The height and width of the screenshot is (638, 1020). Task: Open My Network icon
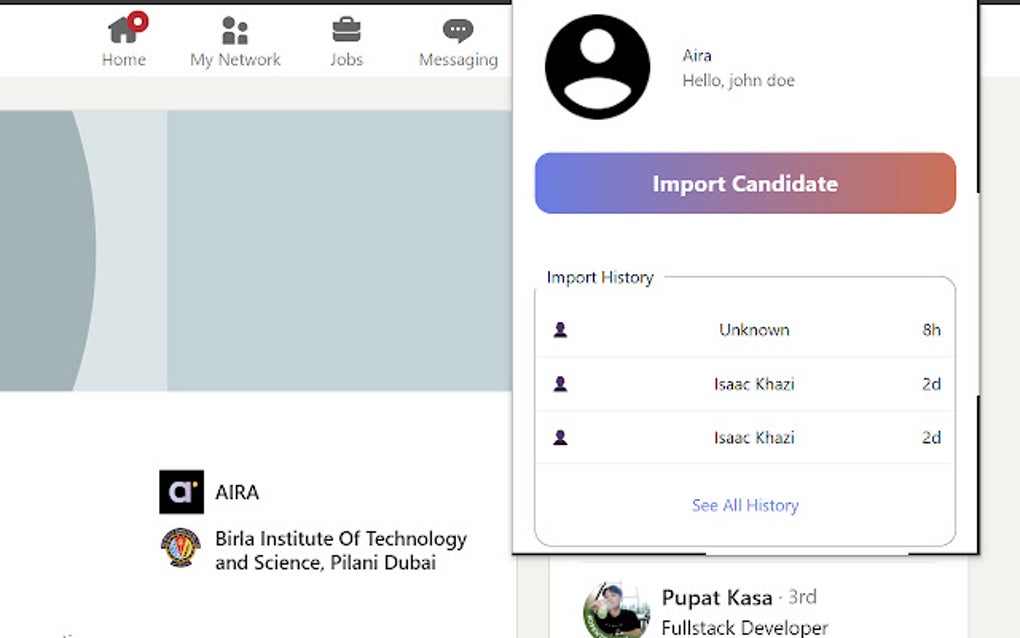(x=235, y=32)
